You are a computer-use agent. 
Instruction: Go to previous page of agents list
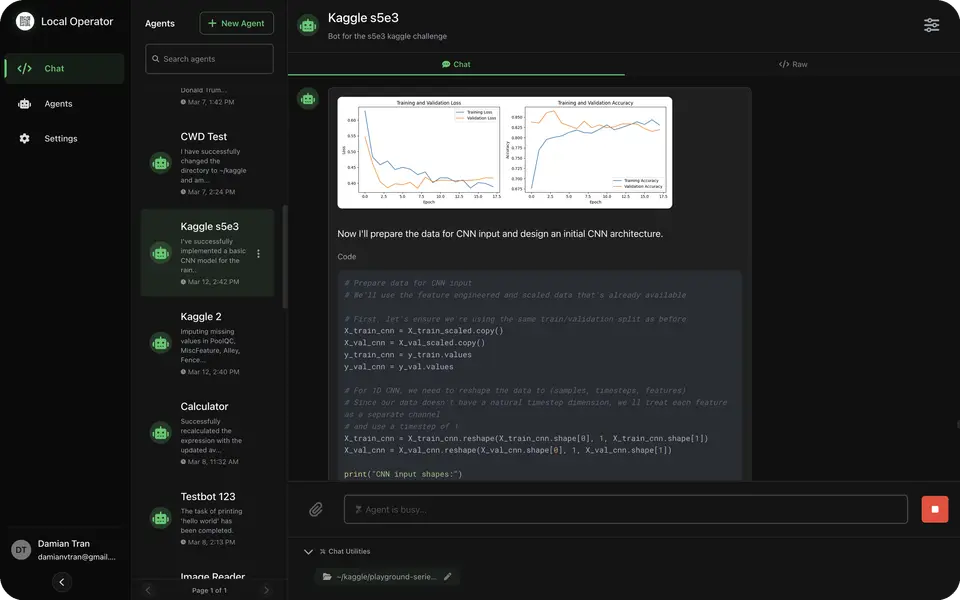click(x=148, y=590)
